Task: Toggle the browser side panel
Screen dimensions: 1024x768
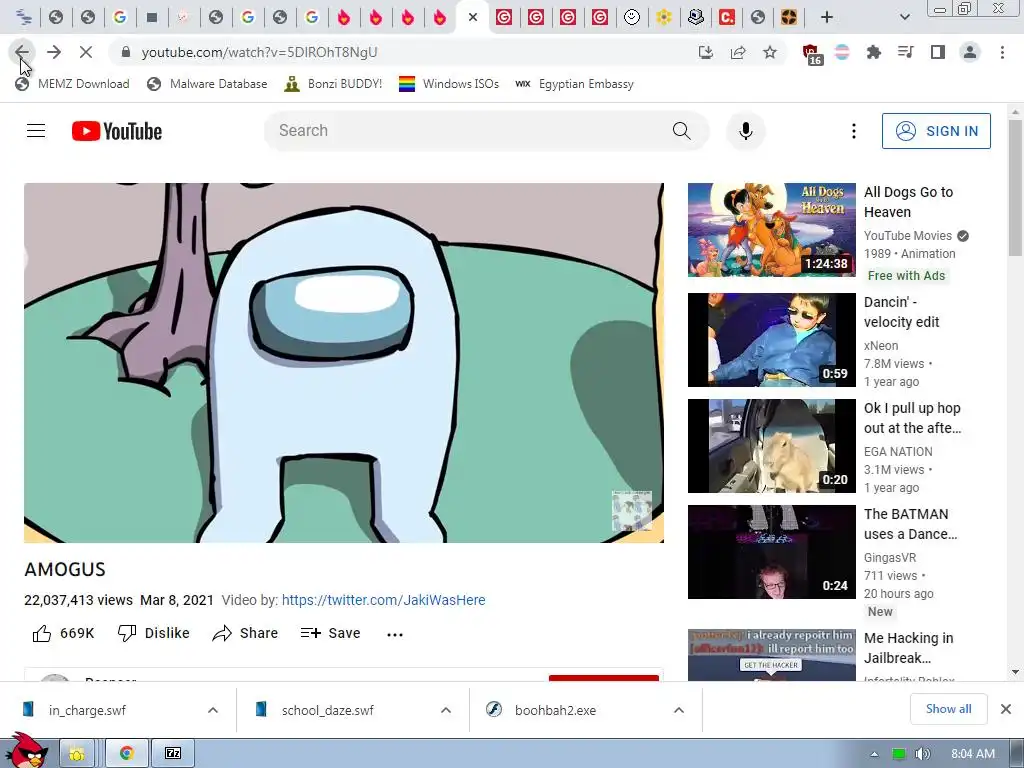Action: pos(937,52)
